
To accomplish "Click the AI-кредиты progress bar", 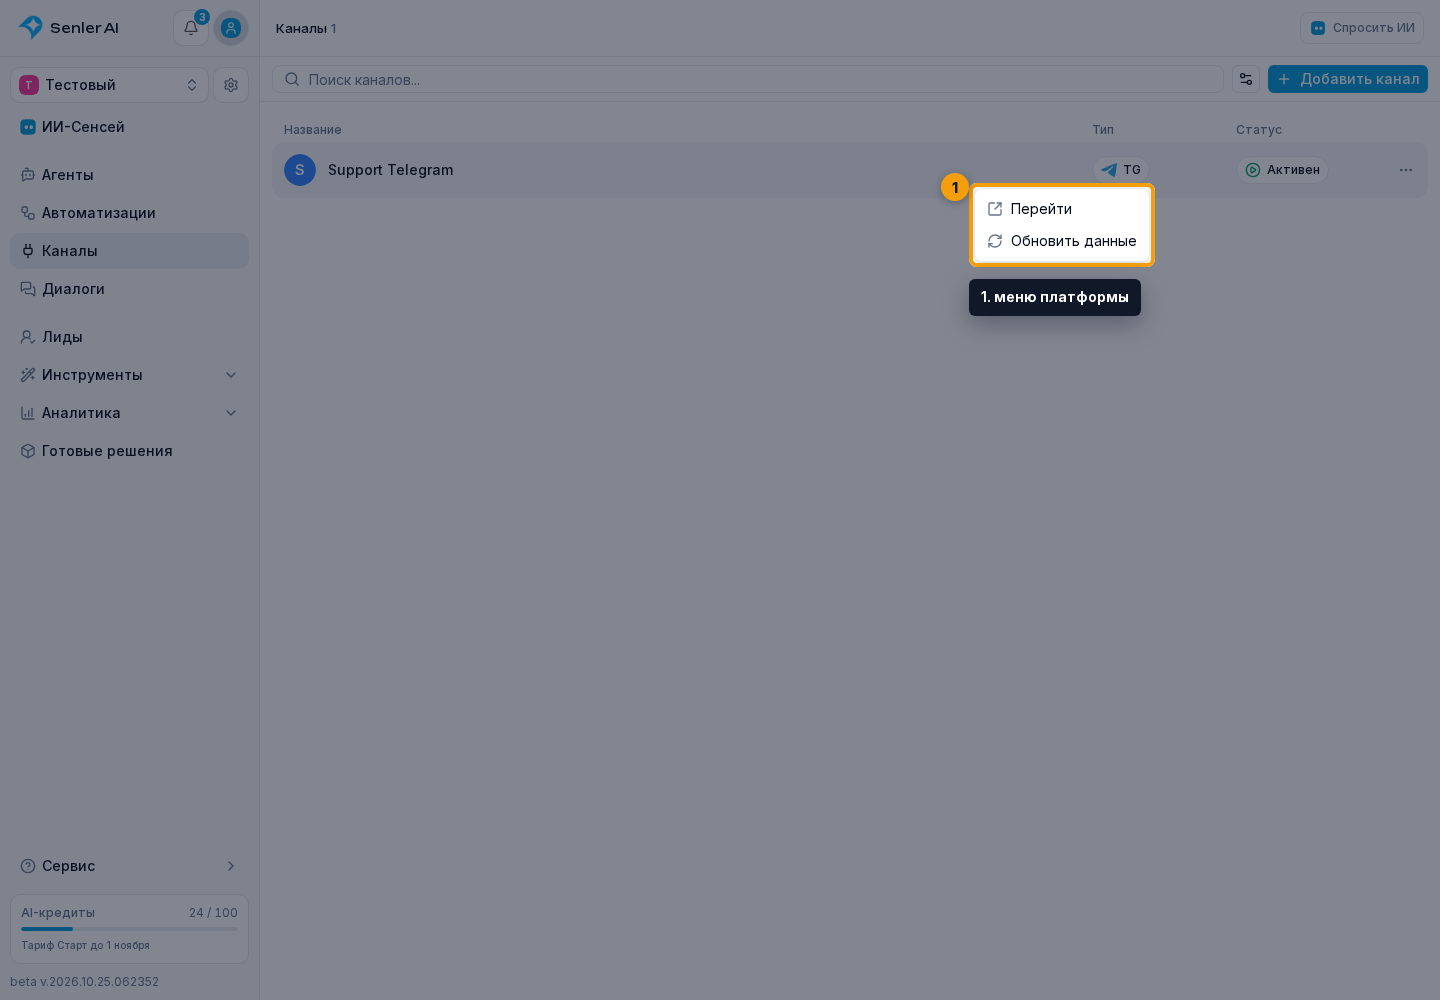I will [x=129, y=929].
